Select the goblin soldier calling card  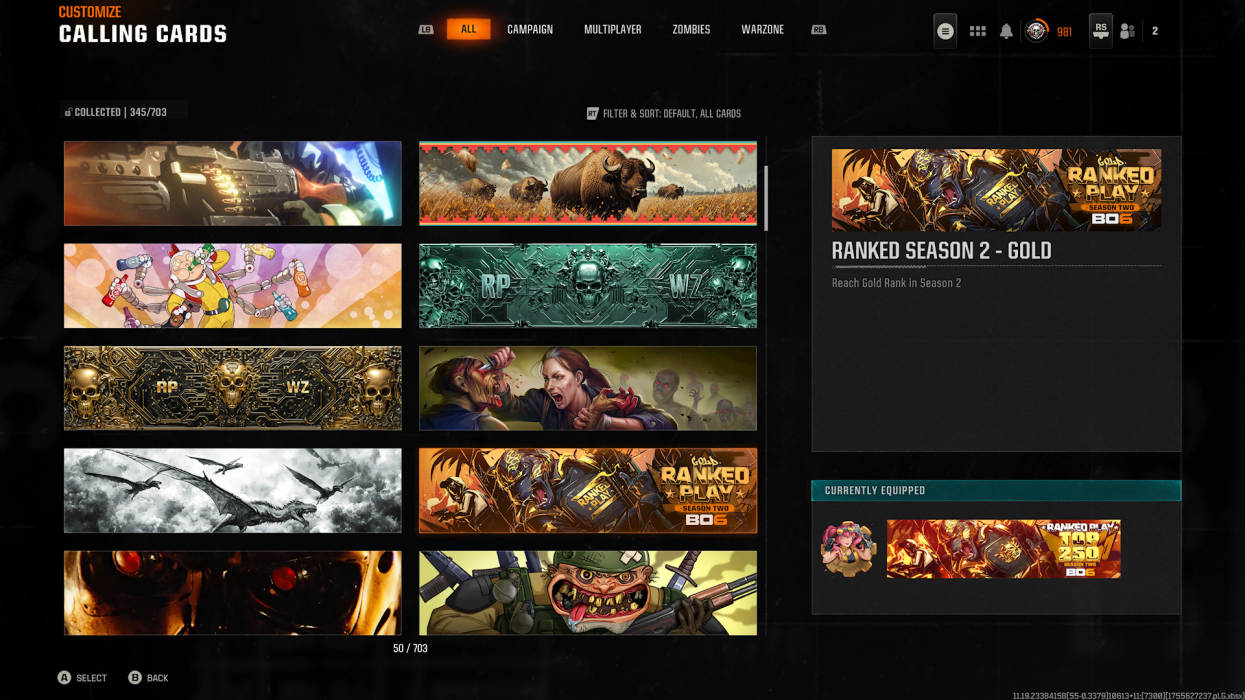(588, 593)
